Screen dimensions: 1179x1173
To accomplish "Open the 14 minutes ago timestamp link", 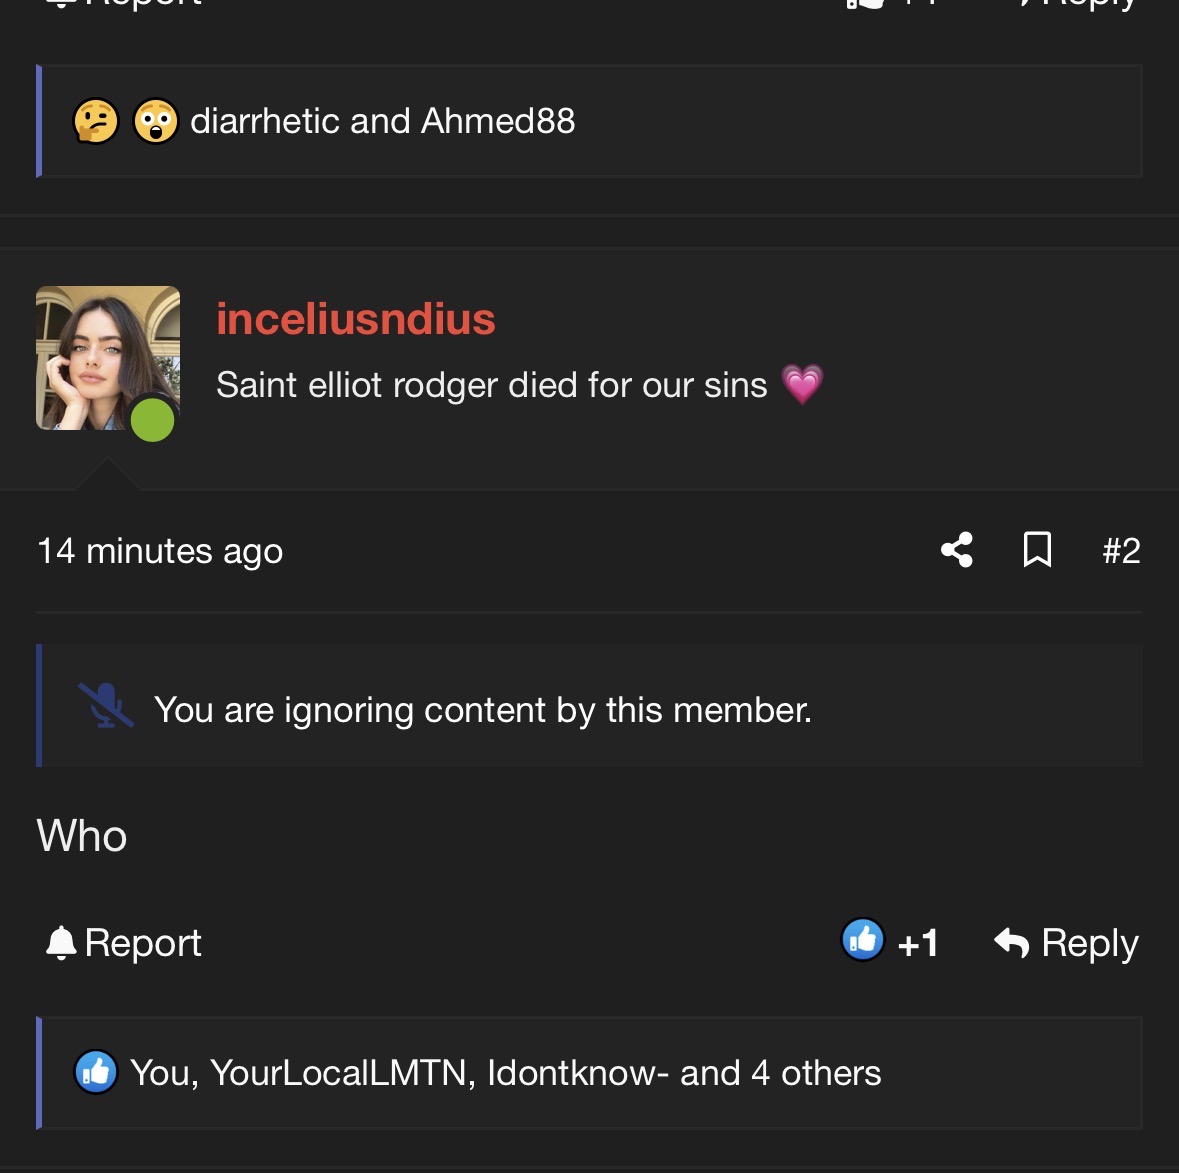I will (160, 551).
